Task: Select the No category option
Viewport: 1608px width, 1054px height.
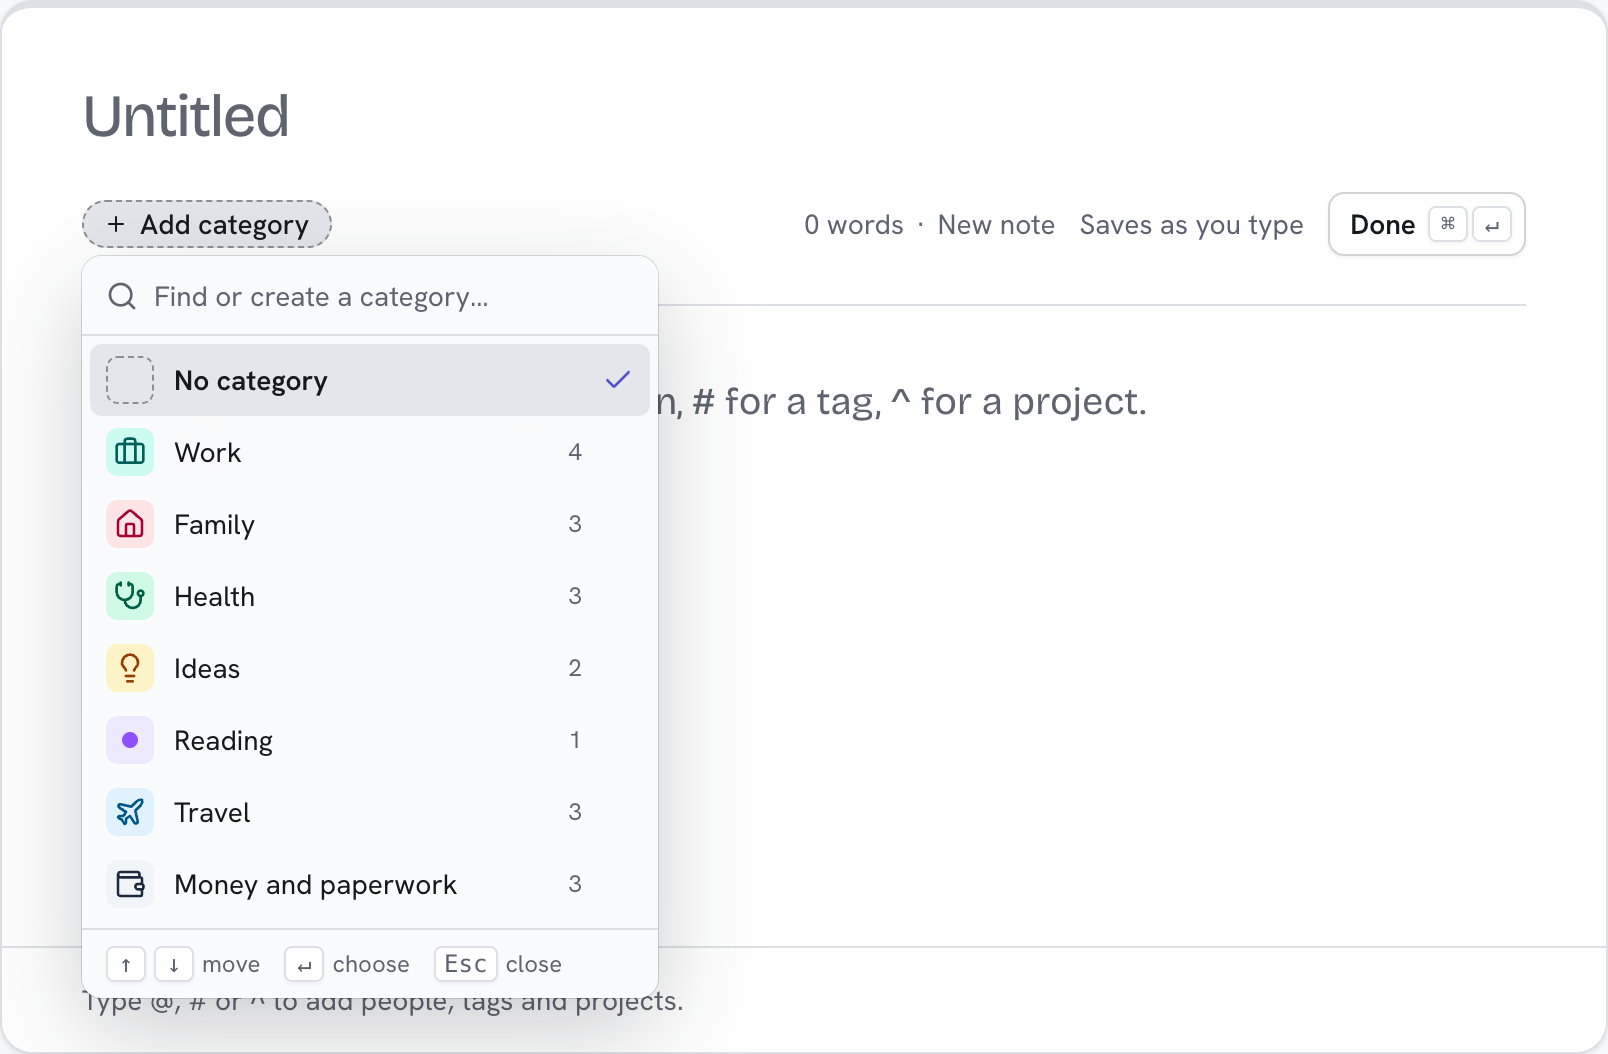Action: click(x=370, y=380)
